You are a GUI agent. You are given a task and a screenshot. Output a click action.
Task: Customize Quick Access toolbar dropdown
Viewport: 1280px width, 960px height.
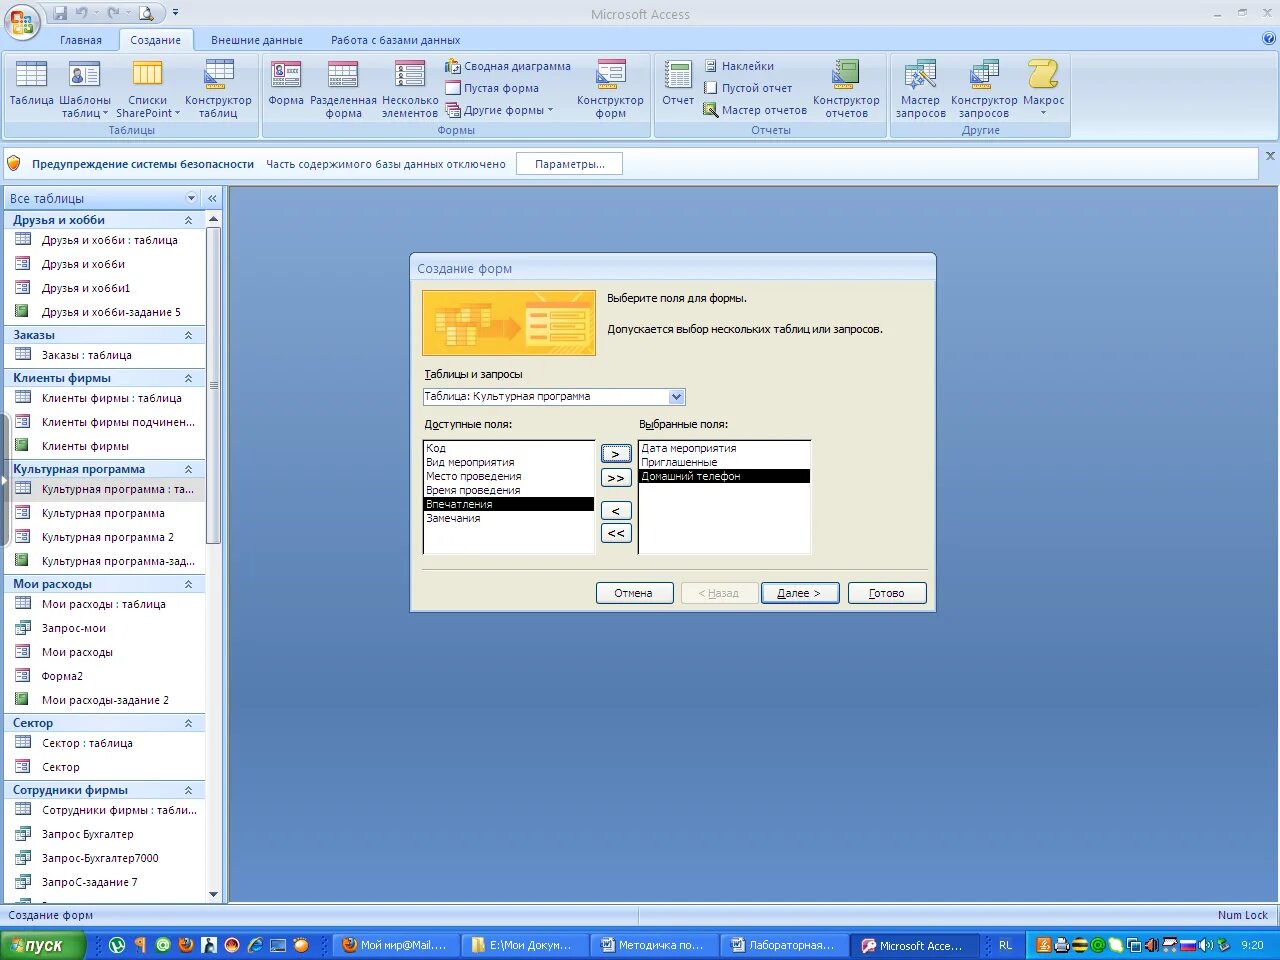point(176,13)
